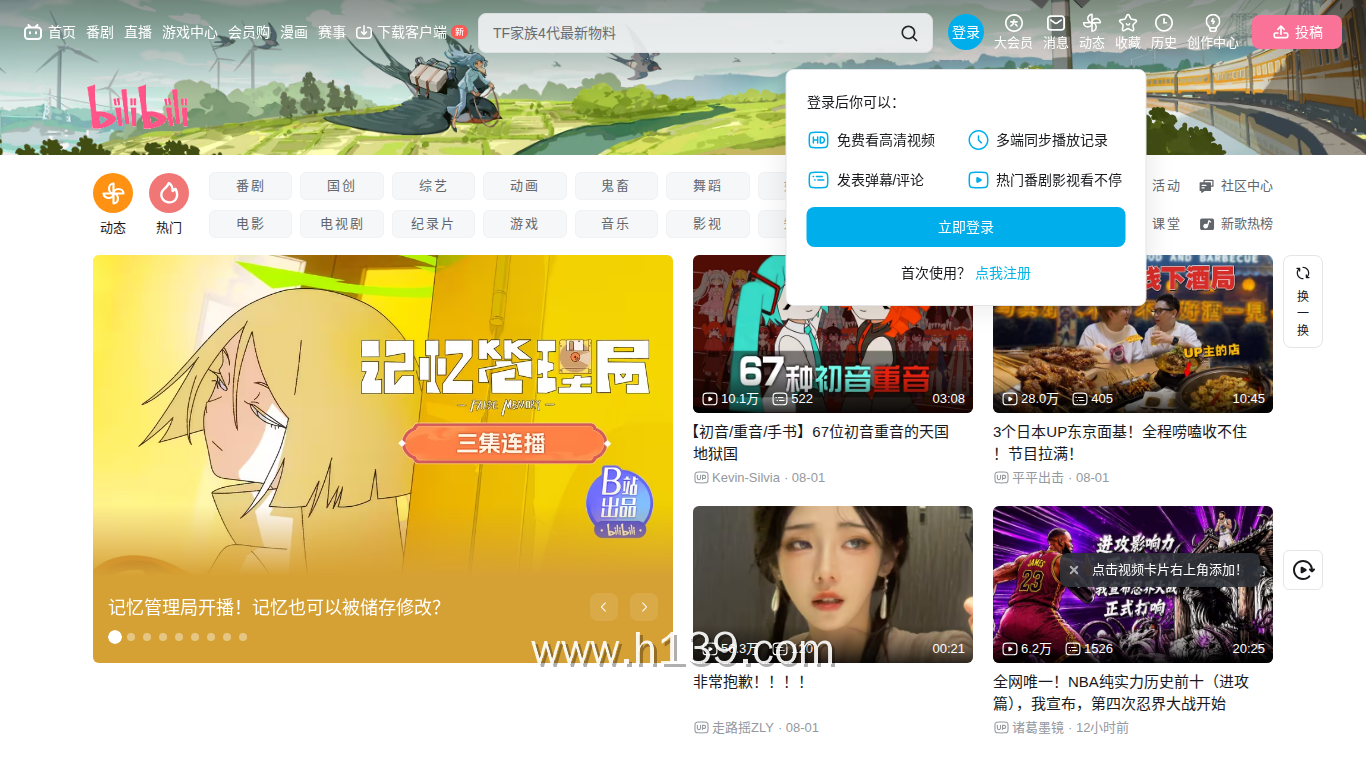This screenshot has height=768, width=1366.
Task: Open the 00:21 woman portrait video thumbnail
Action: (x=833, y=584)
